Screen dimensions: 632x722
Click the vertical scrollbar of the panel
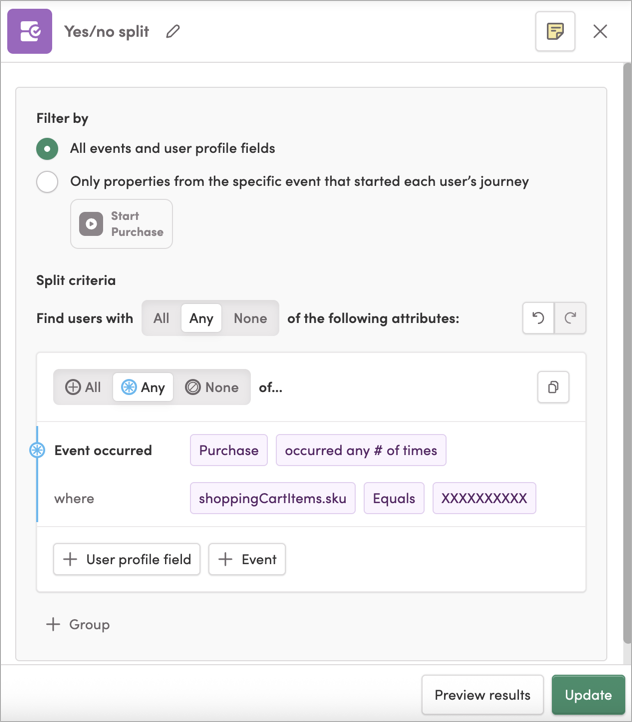[627, 354]
